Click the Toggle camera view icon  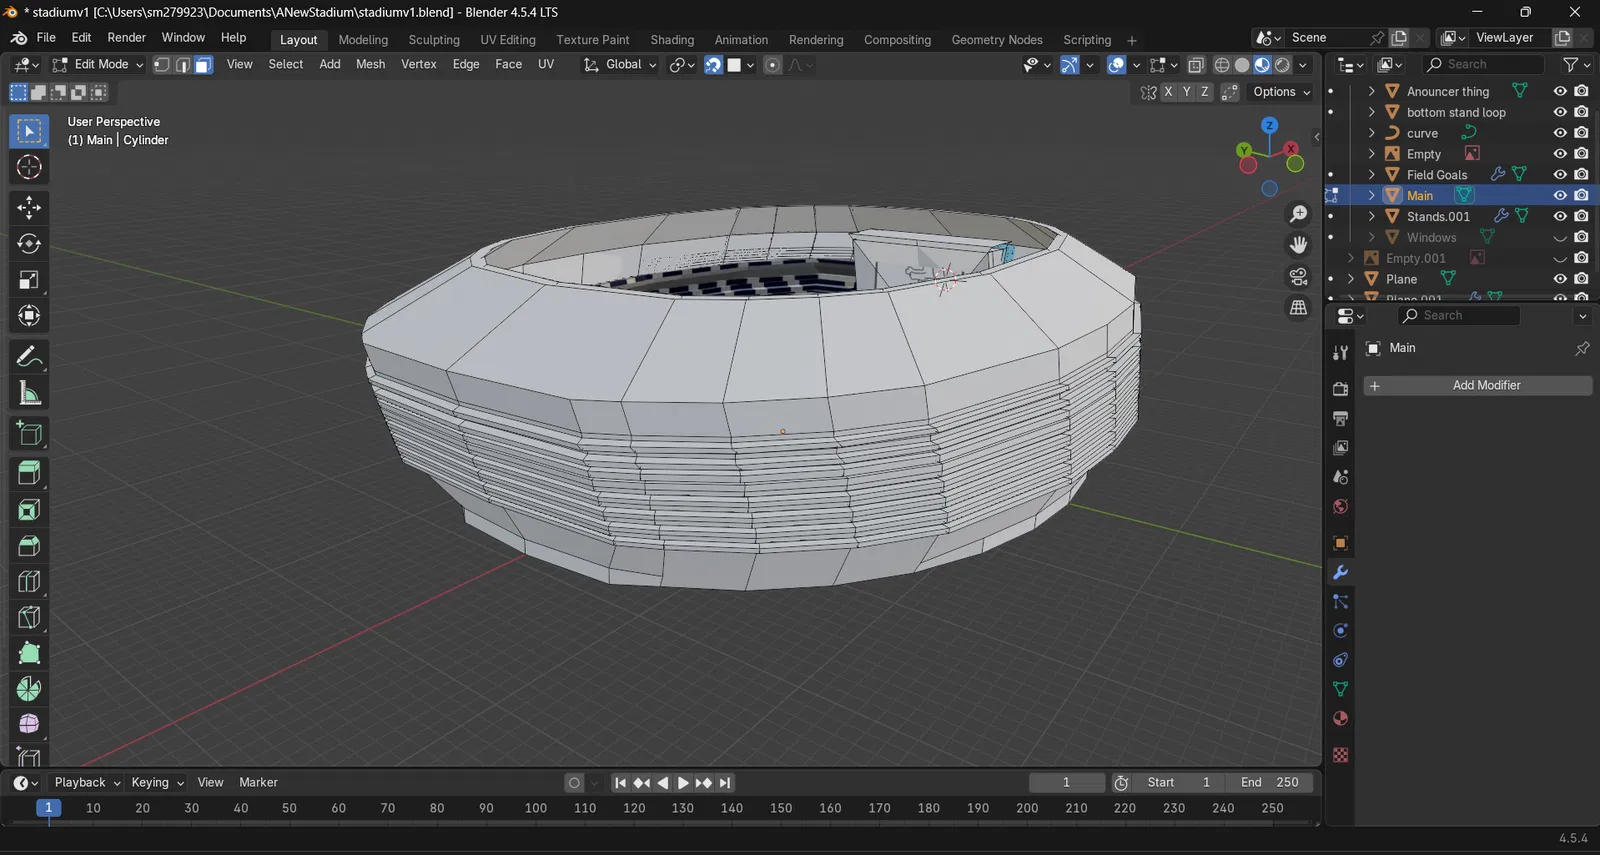coord(1298,277)
